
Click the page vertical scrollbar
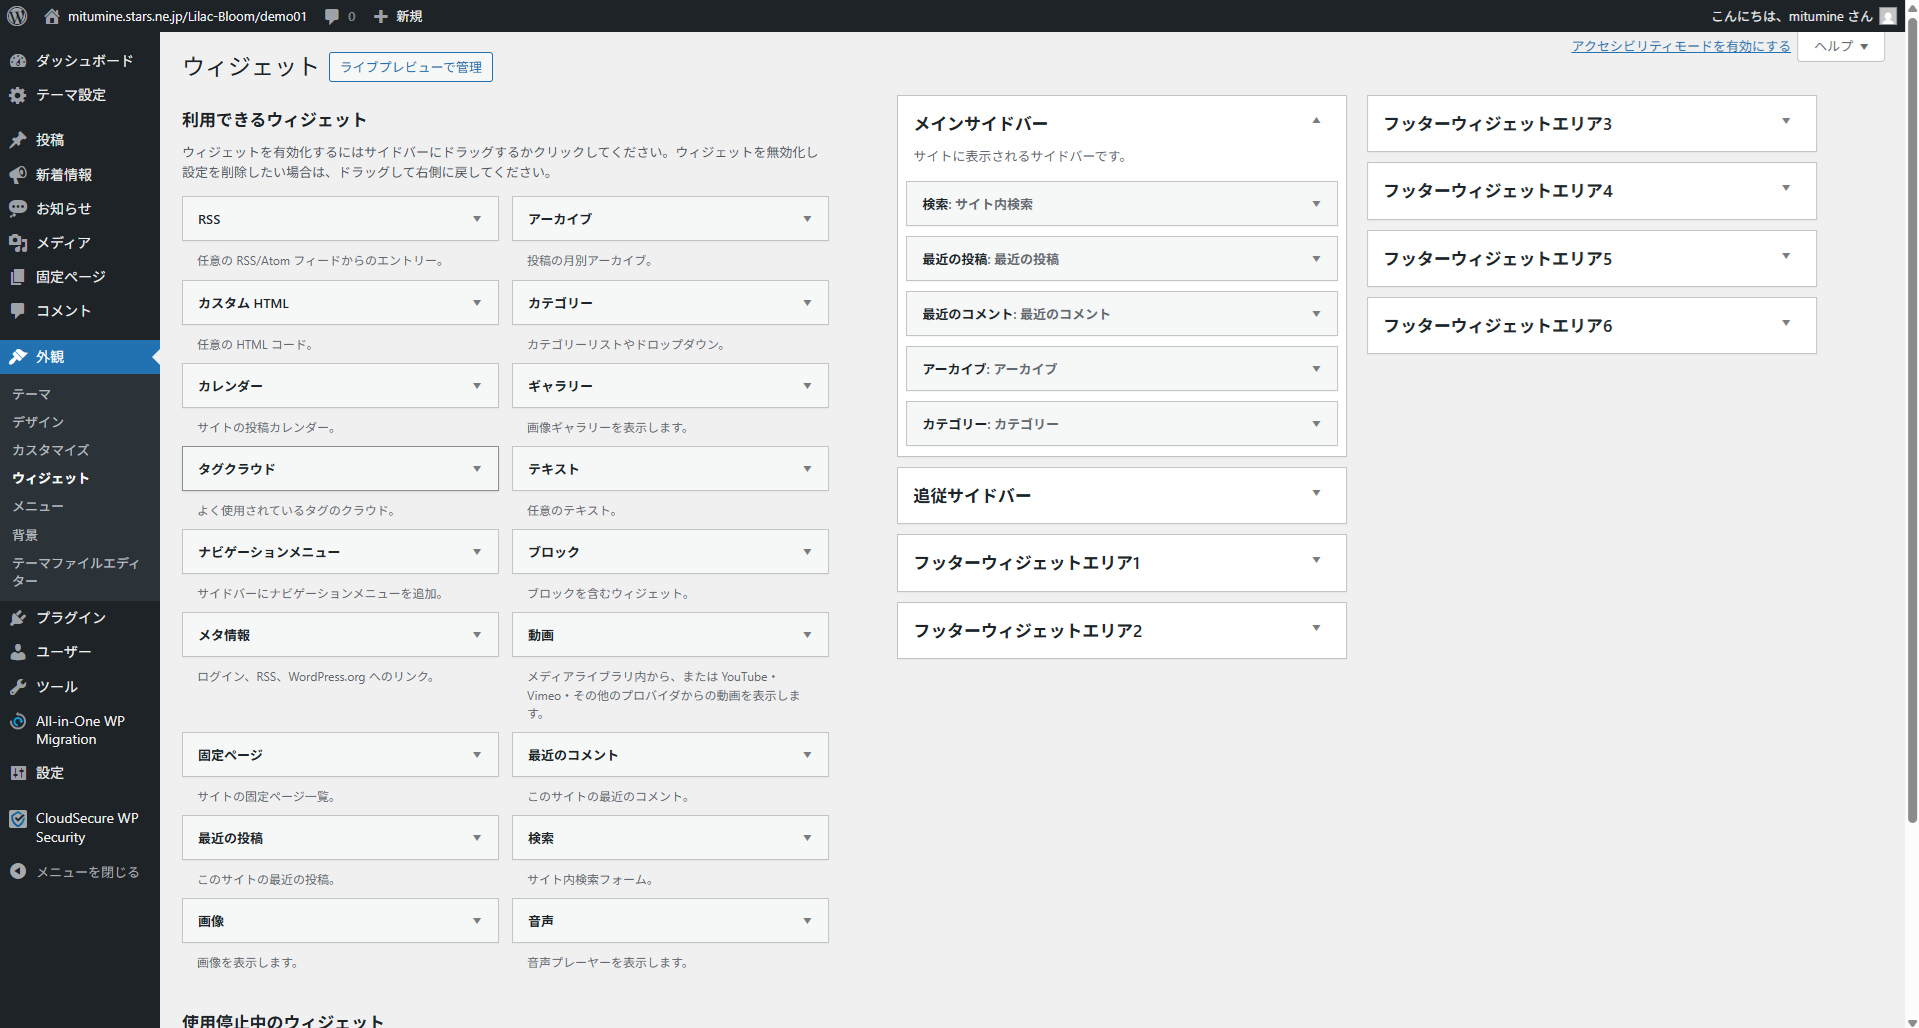[1911, 400]
